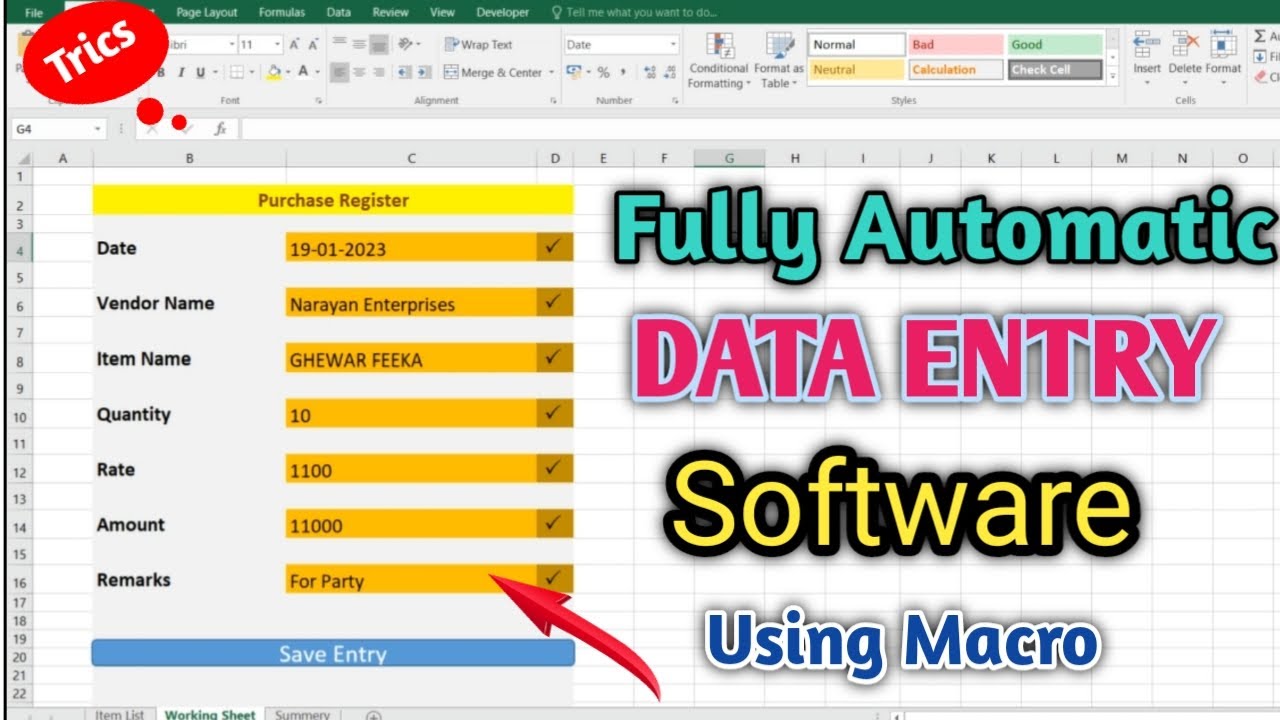1280x720 pixels.
Task: Apply the Normal cell style
Action: click(x=856, y=44)
